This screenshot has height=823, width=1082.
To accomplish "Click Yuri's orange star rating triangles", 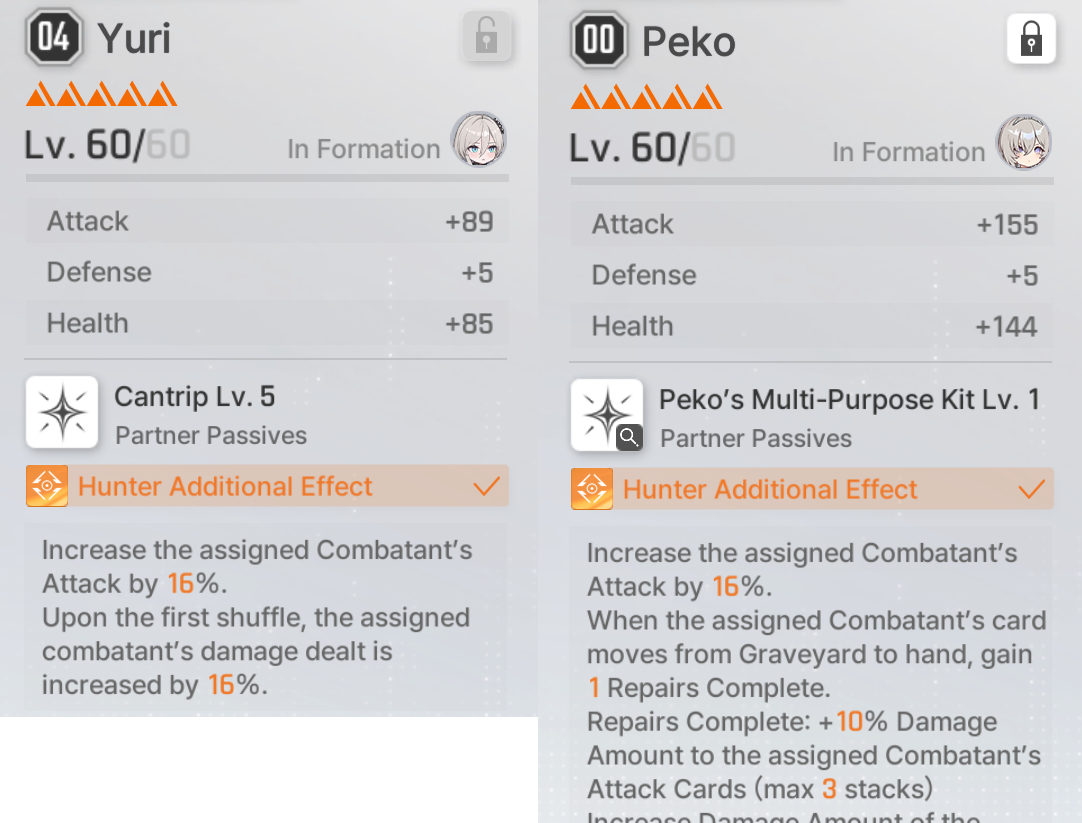I will point(101,94).
